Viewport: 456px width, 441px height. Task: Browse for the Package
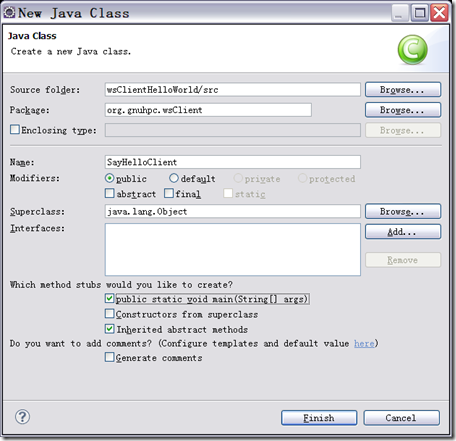(x=403, y=110)
